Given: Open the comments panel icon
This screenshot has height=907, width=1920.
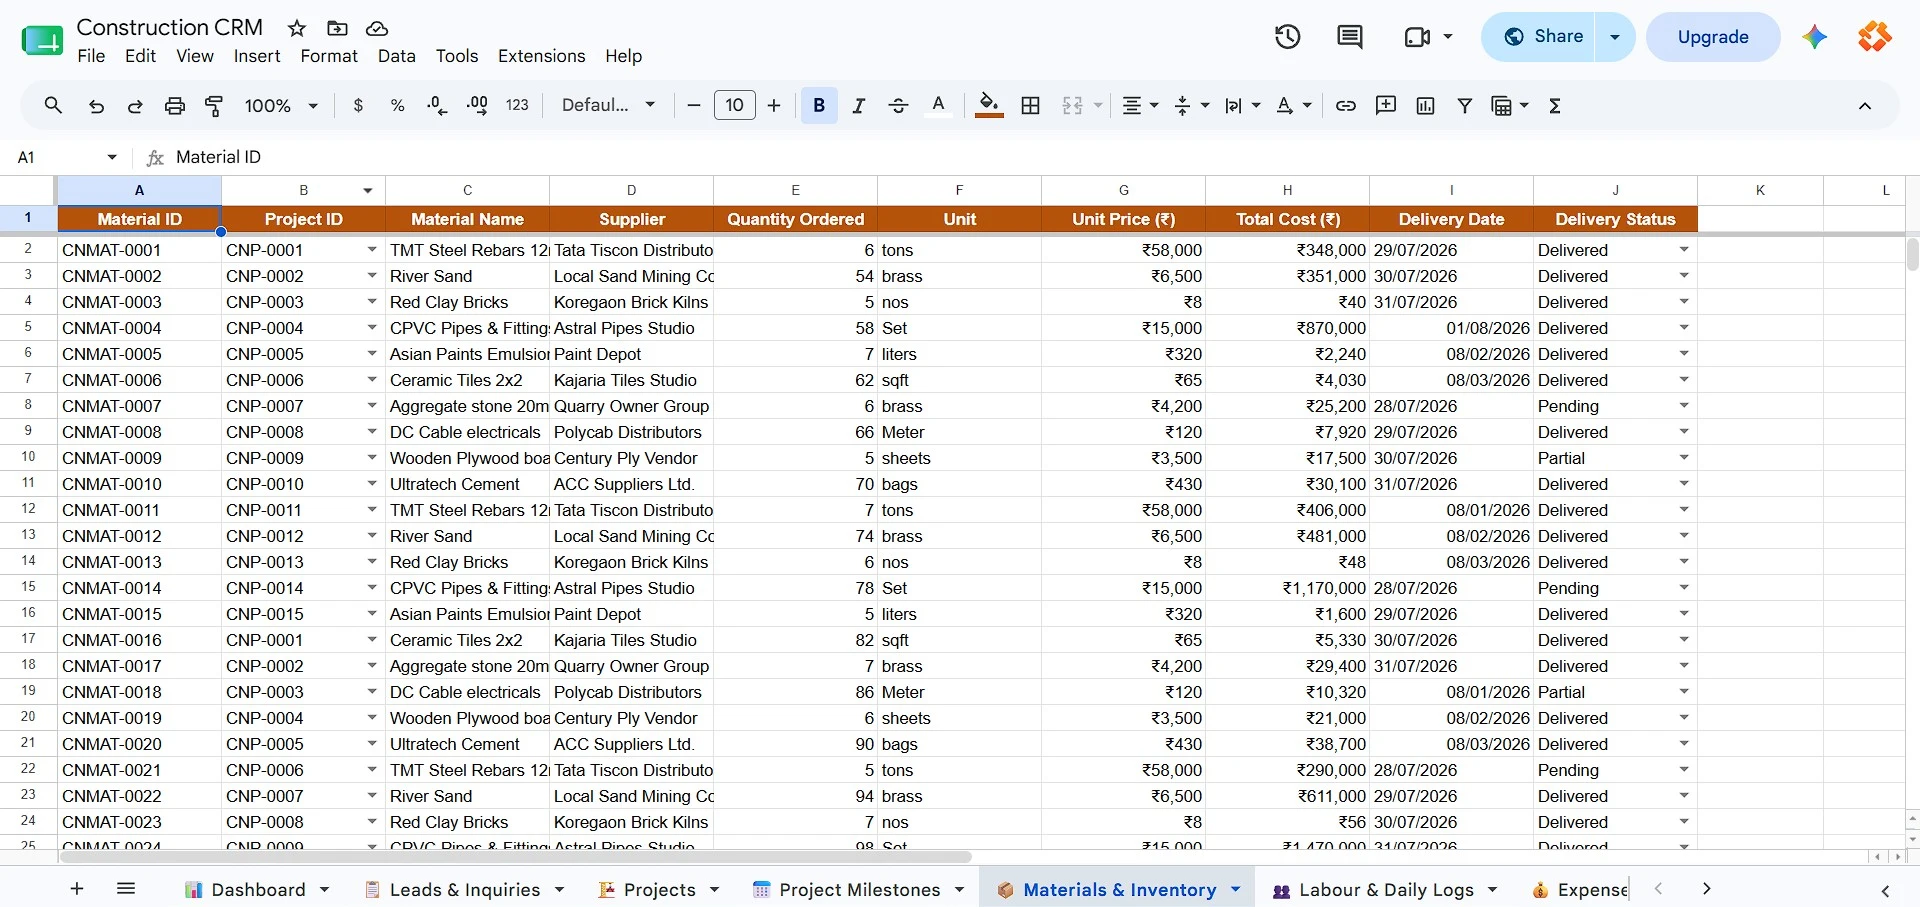Looking at the screenshot, I should coord(1350,37).
